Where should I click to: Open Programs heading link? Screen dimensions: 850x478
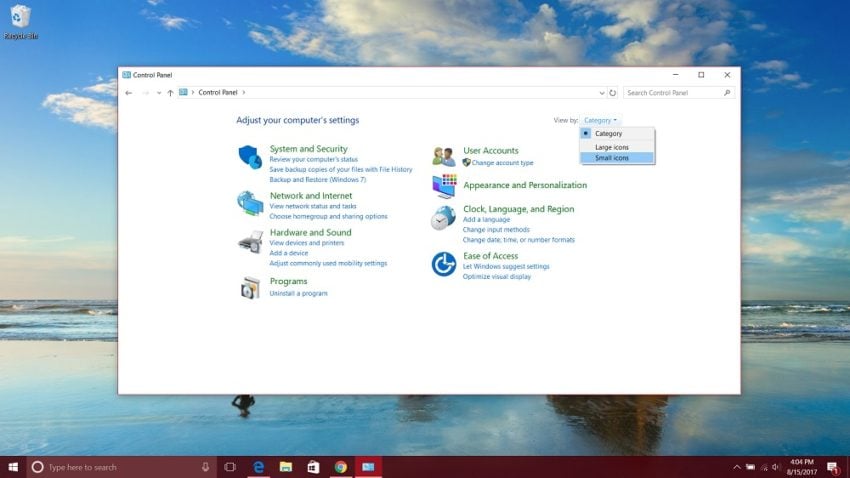288,281
